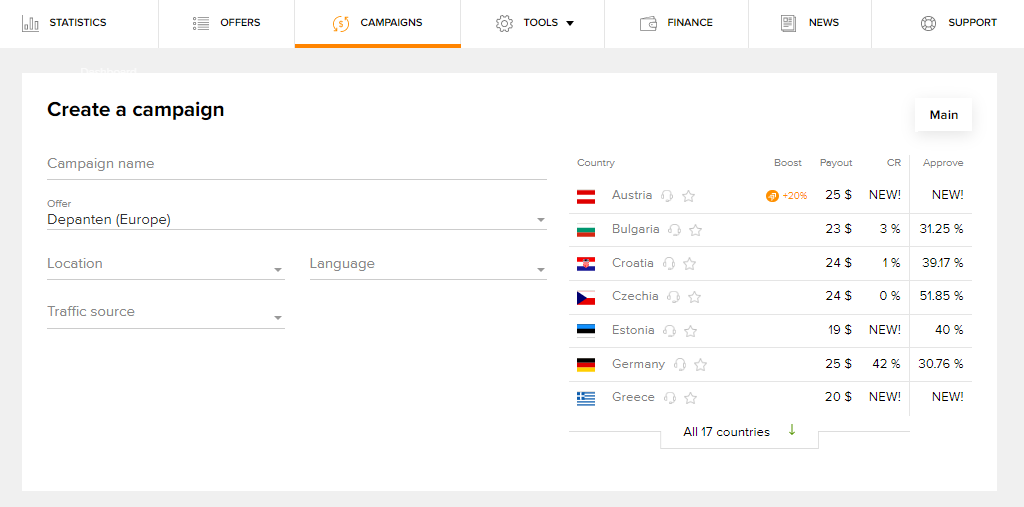Click the headset icon next to Austria

point(667,195)
